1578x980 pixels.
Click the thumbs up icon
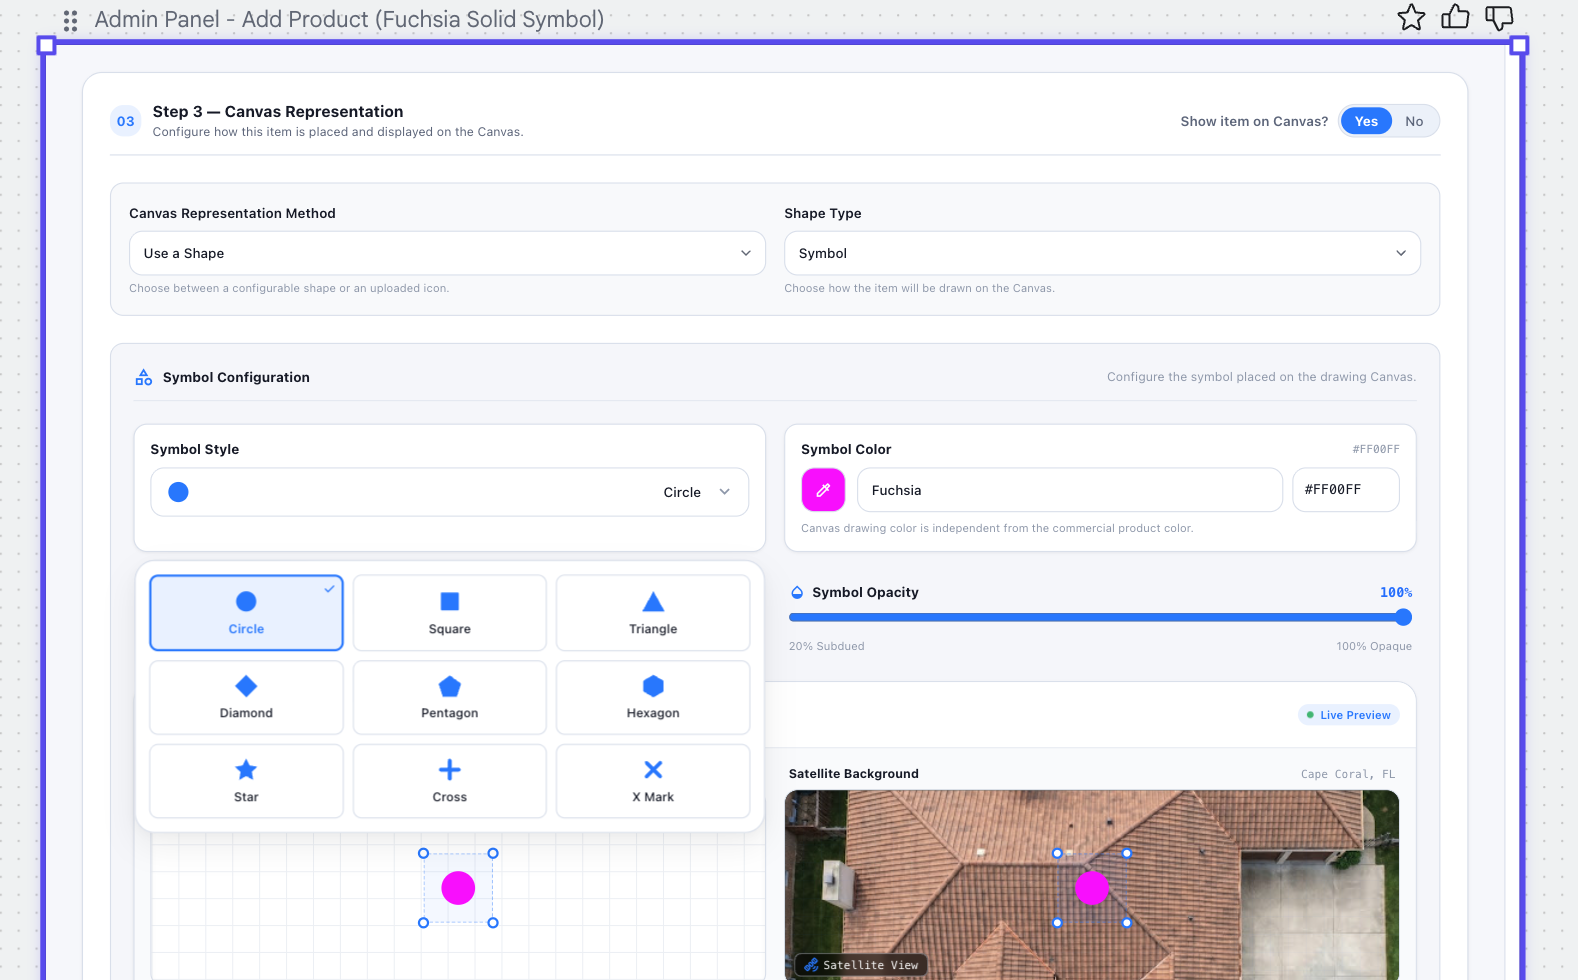(x=1455, y=17)
